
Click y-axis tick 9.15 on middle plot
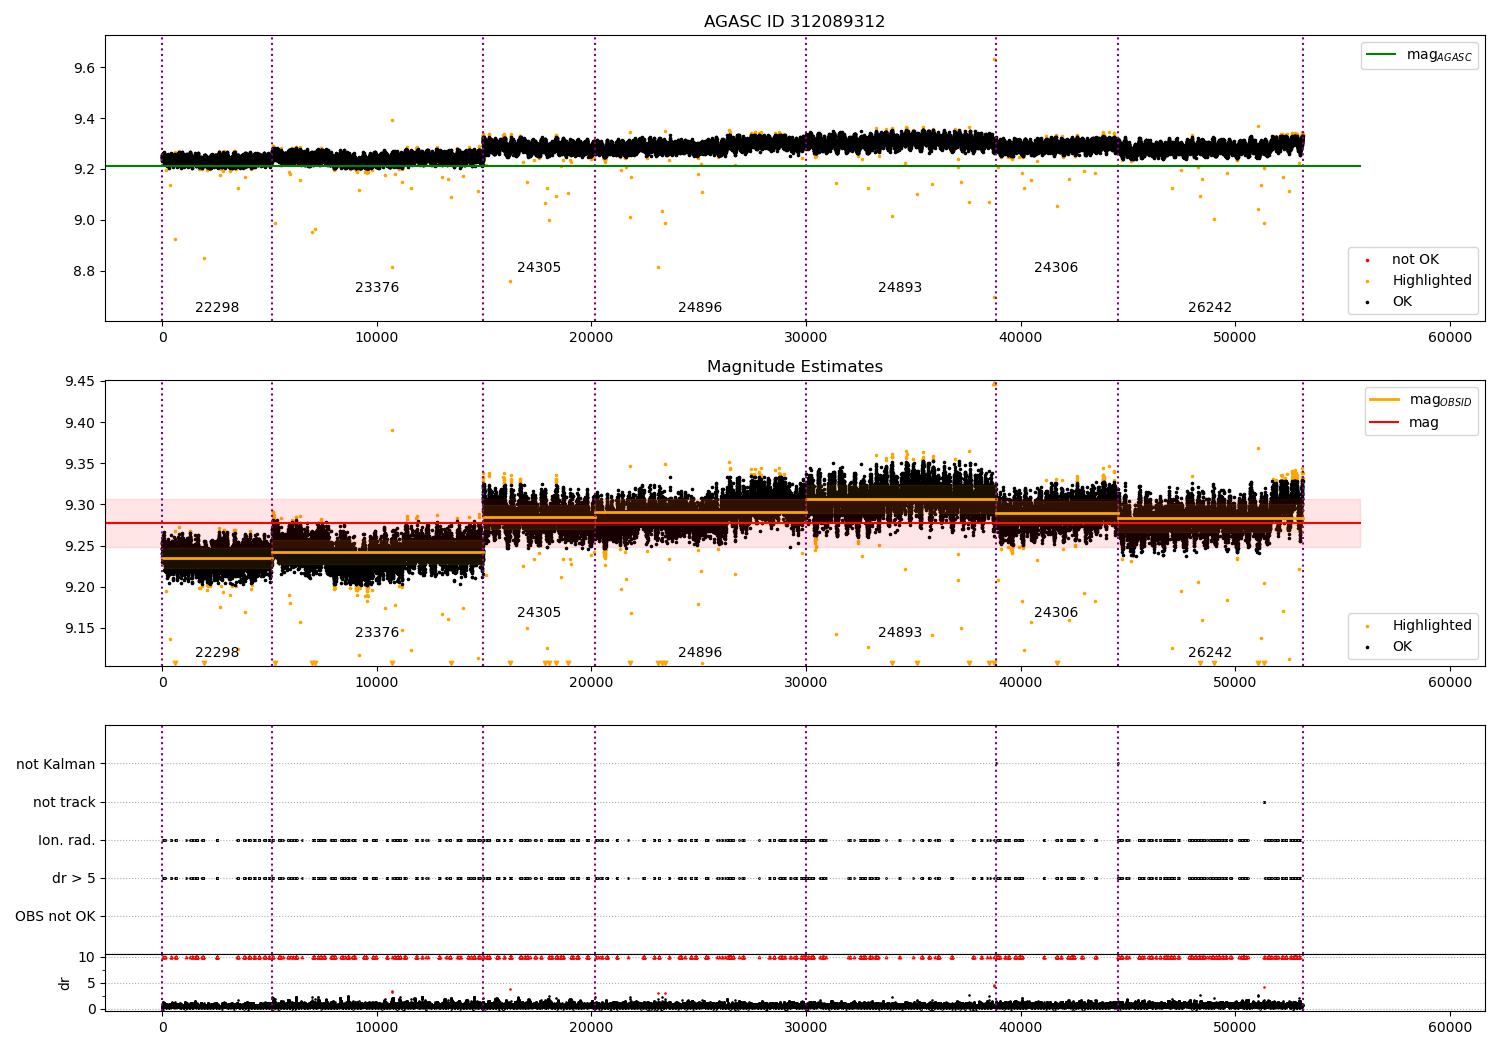(x=80, y=629)
